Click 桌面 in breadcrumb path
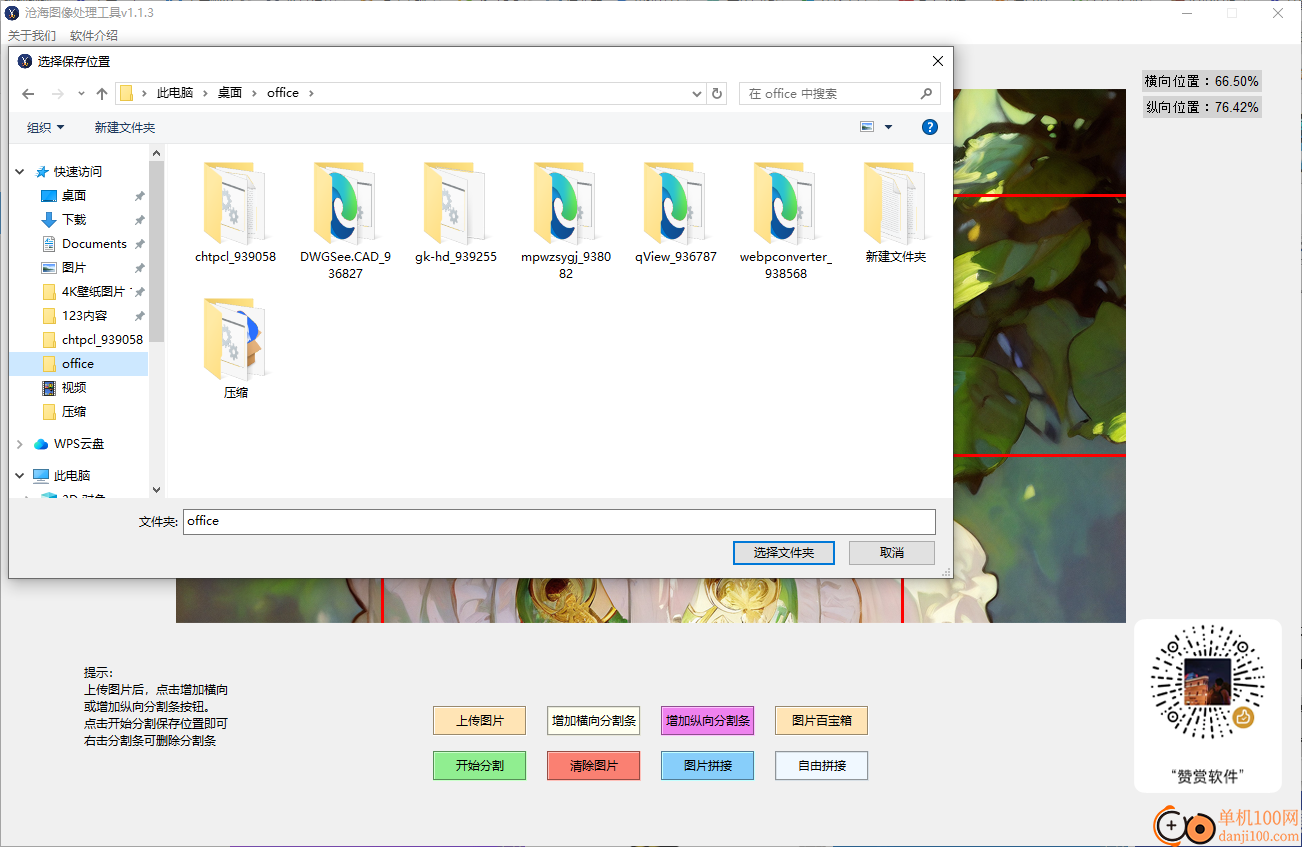Screen dimensions: 1302x847 [x=230, y=93]
